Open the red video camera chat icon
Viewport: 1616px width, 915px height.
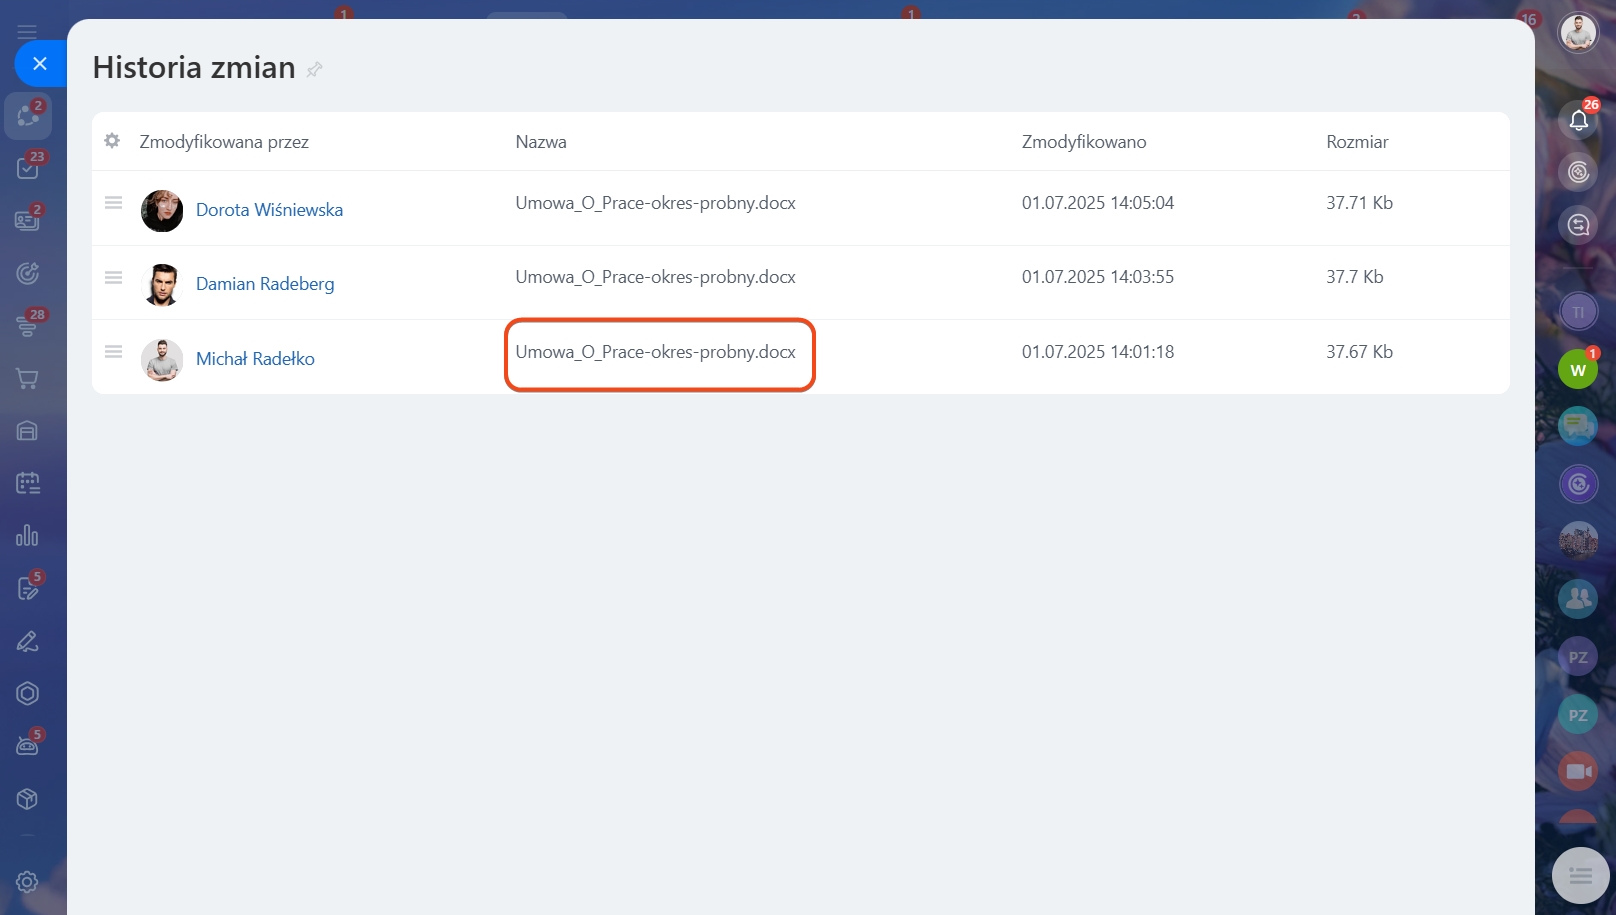[x=1578, y=772]
